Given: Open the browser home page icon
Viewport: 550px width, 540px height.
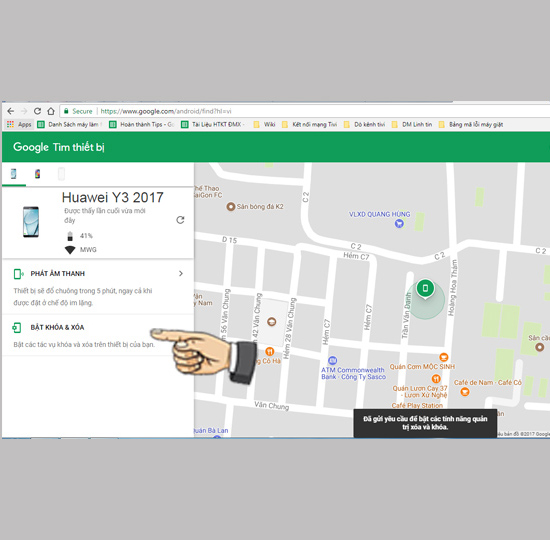Looking at the screenshot, I should tap(51, 111).
